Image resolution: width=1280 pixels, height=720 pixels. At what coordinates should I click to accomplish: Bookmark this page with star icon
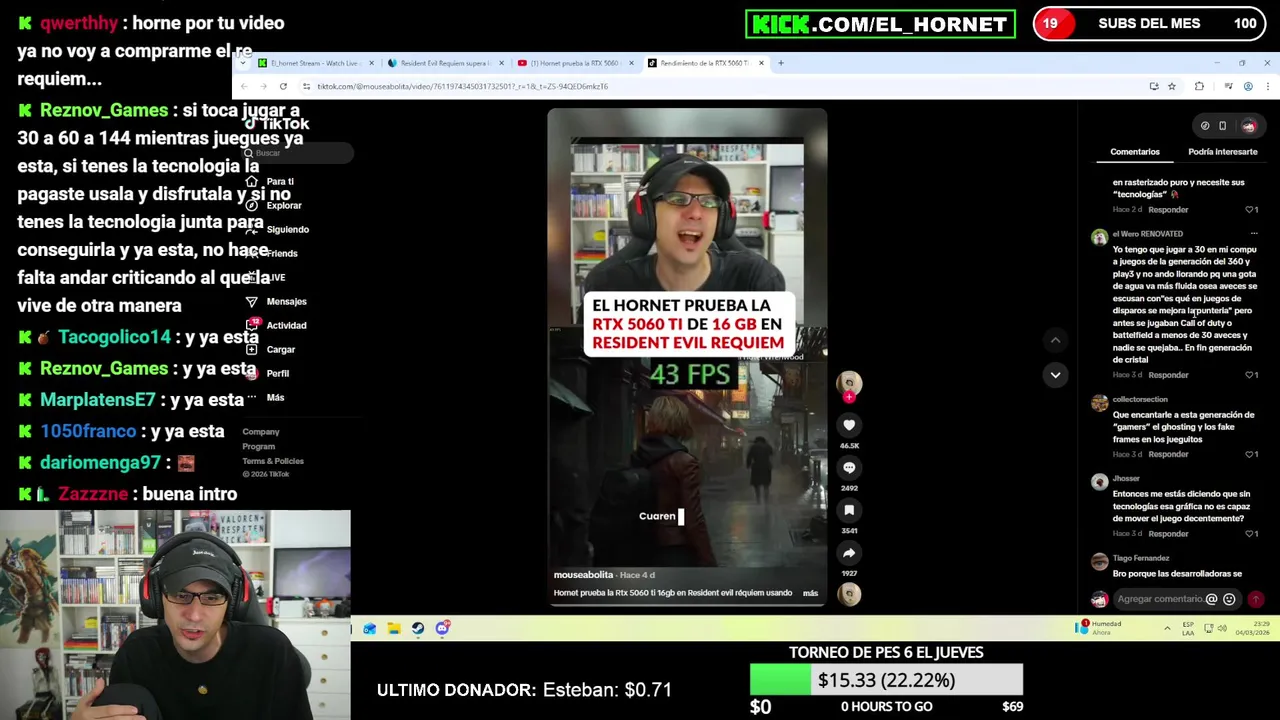(x=1172, y=86)
